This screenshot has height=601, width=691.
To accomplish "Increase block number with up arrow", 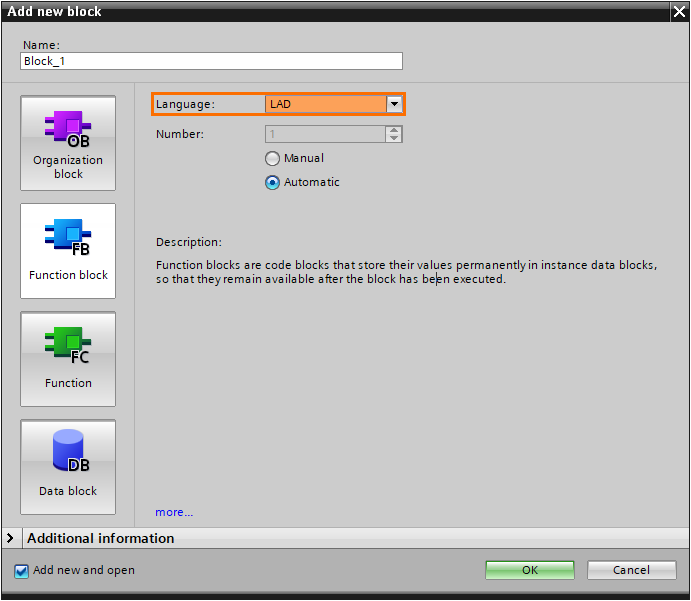I will click(x=394, y=130).
